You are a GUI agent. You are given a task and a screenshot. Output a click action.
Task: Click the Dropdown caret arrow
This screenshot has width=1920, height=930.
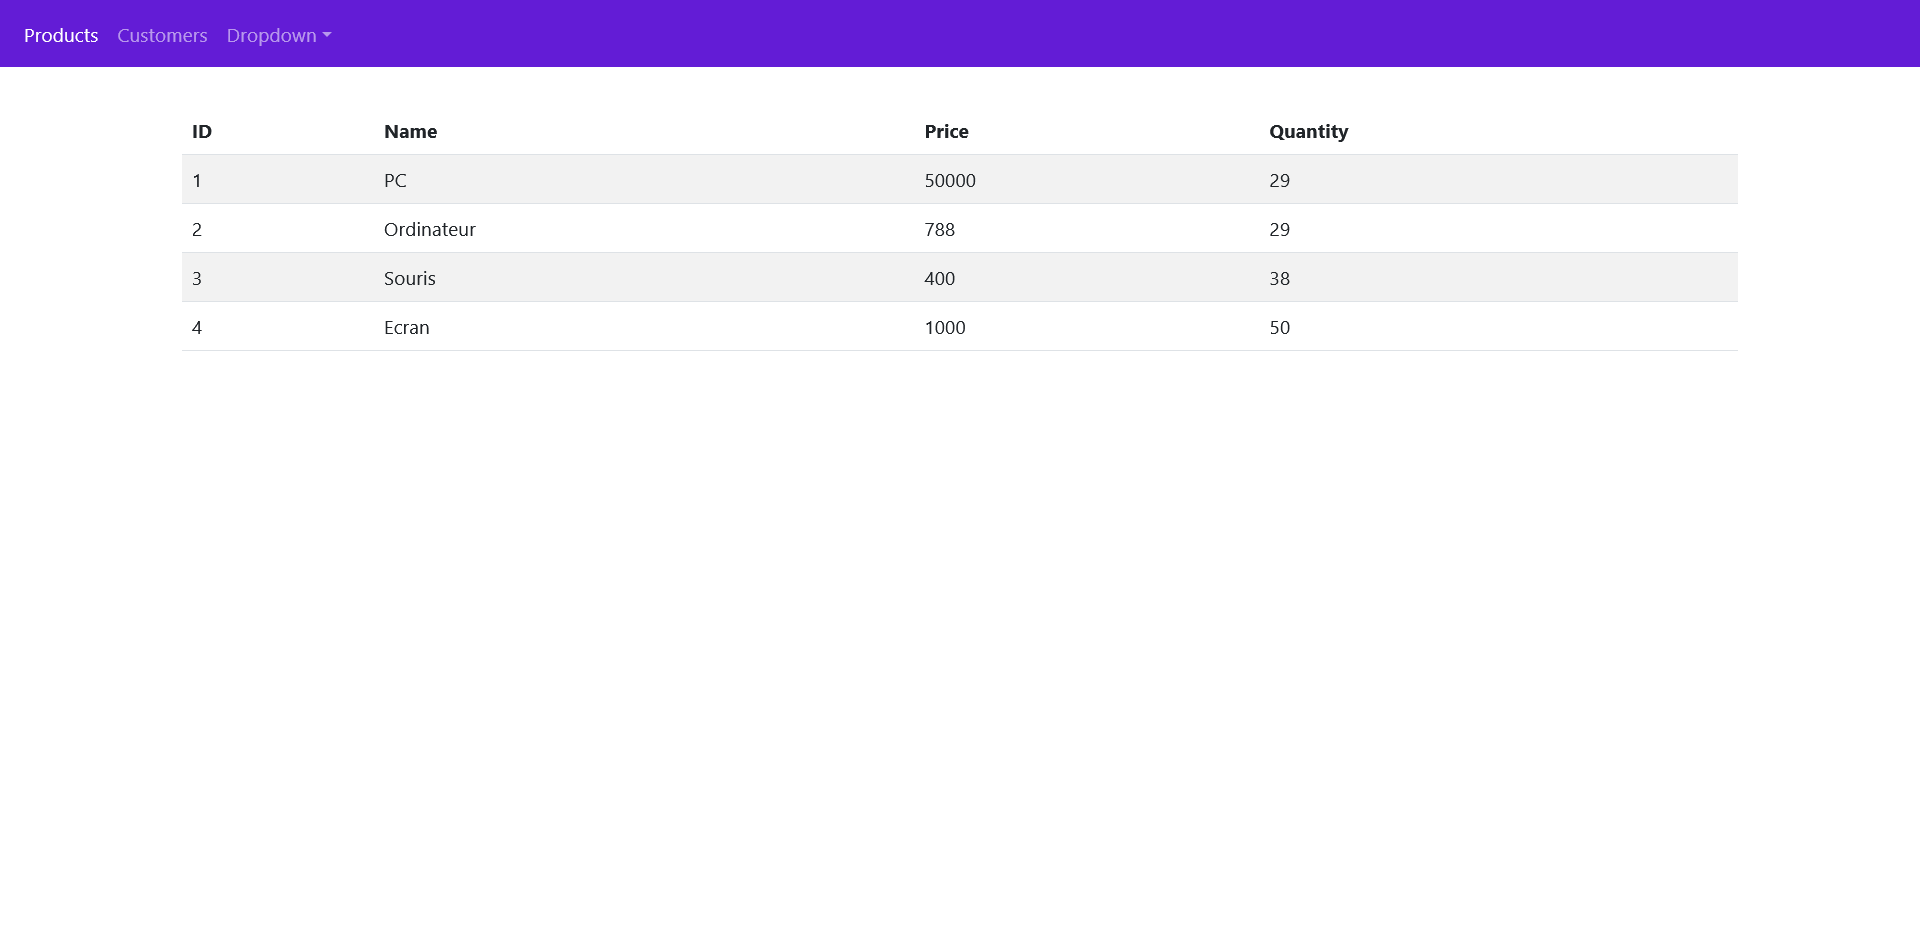coord(326,36)
